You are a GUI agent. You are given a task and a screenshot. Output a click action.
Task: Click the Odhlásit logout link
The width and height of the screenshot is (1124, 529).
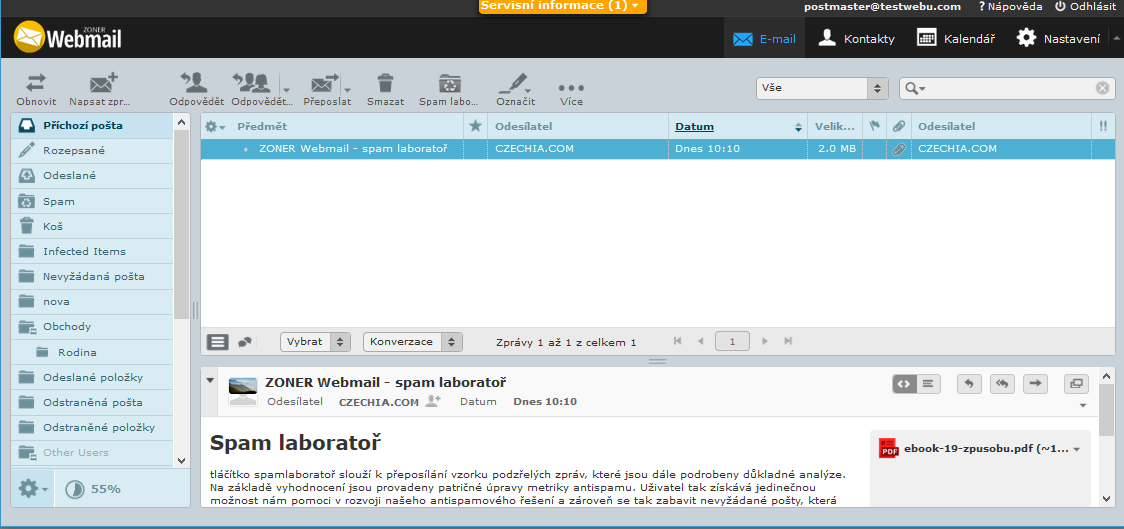pos(1085,6)
